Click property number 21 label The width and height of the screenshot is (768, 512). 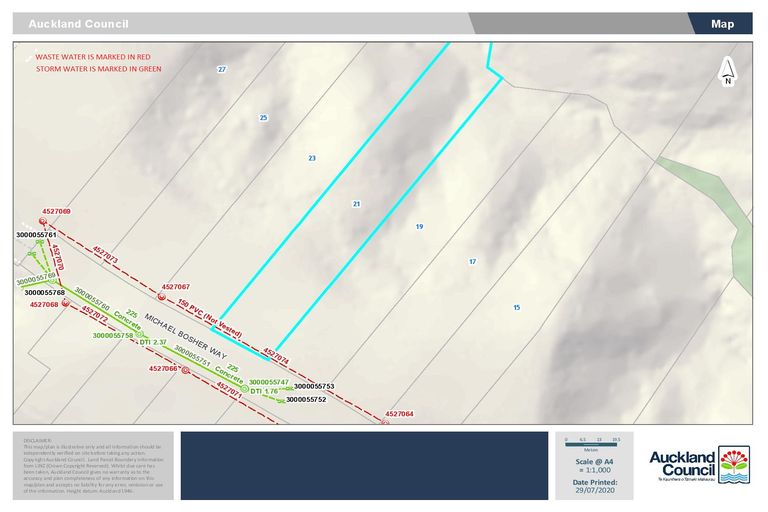[356, 204]
